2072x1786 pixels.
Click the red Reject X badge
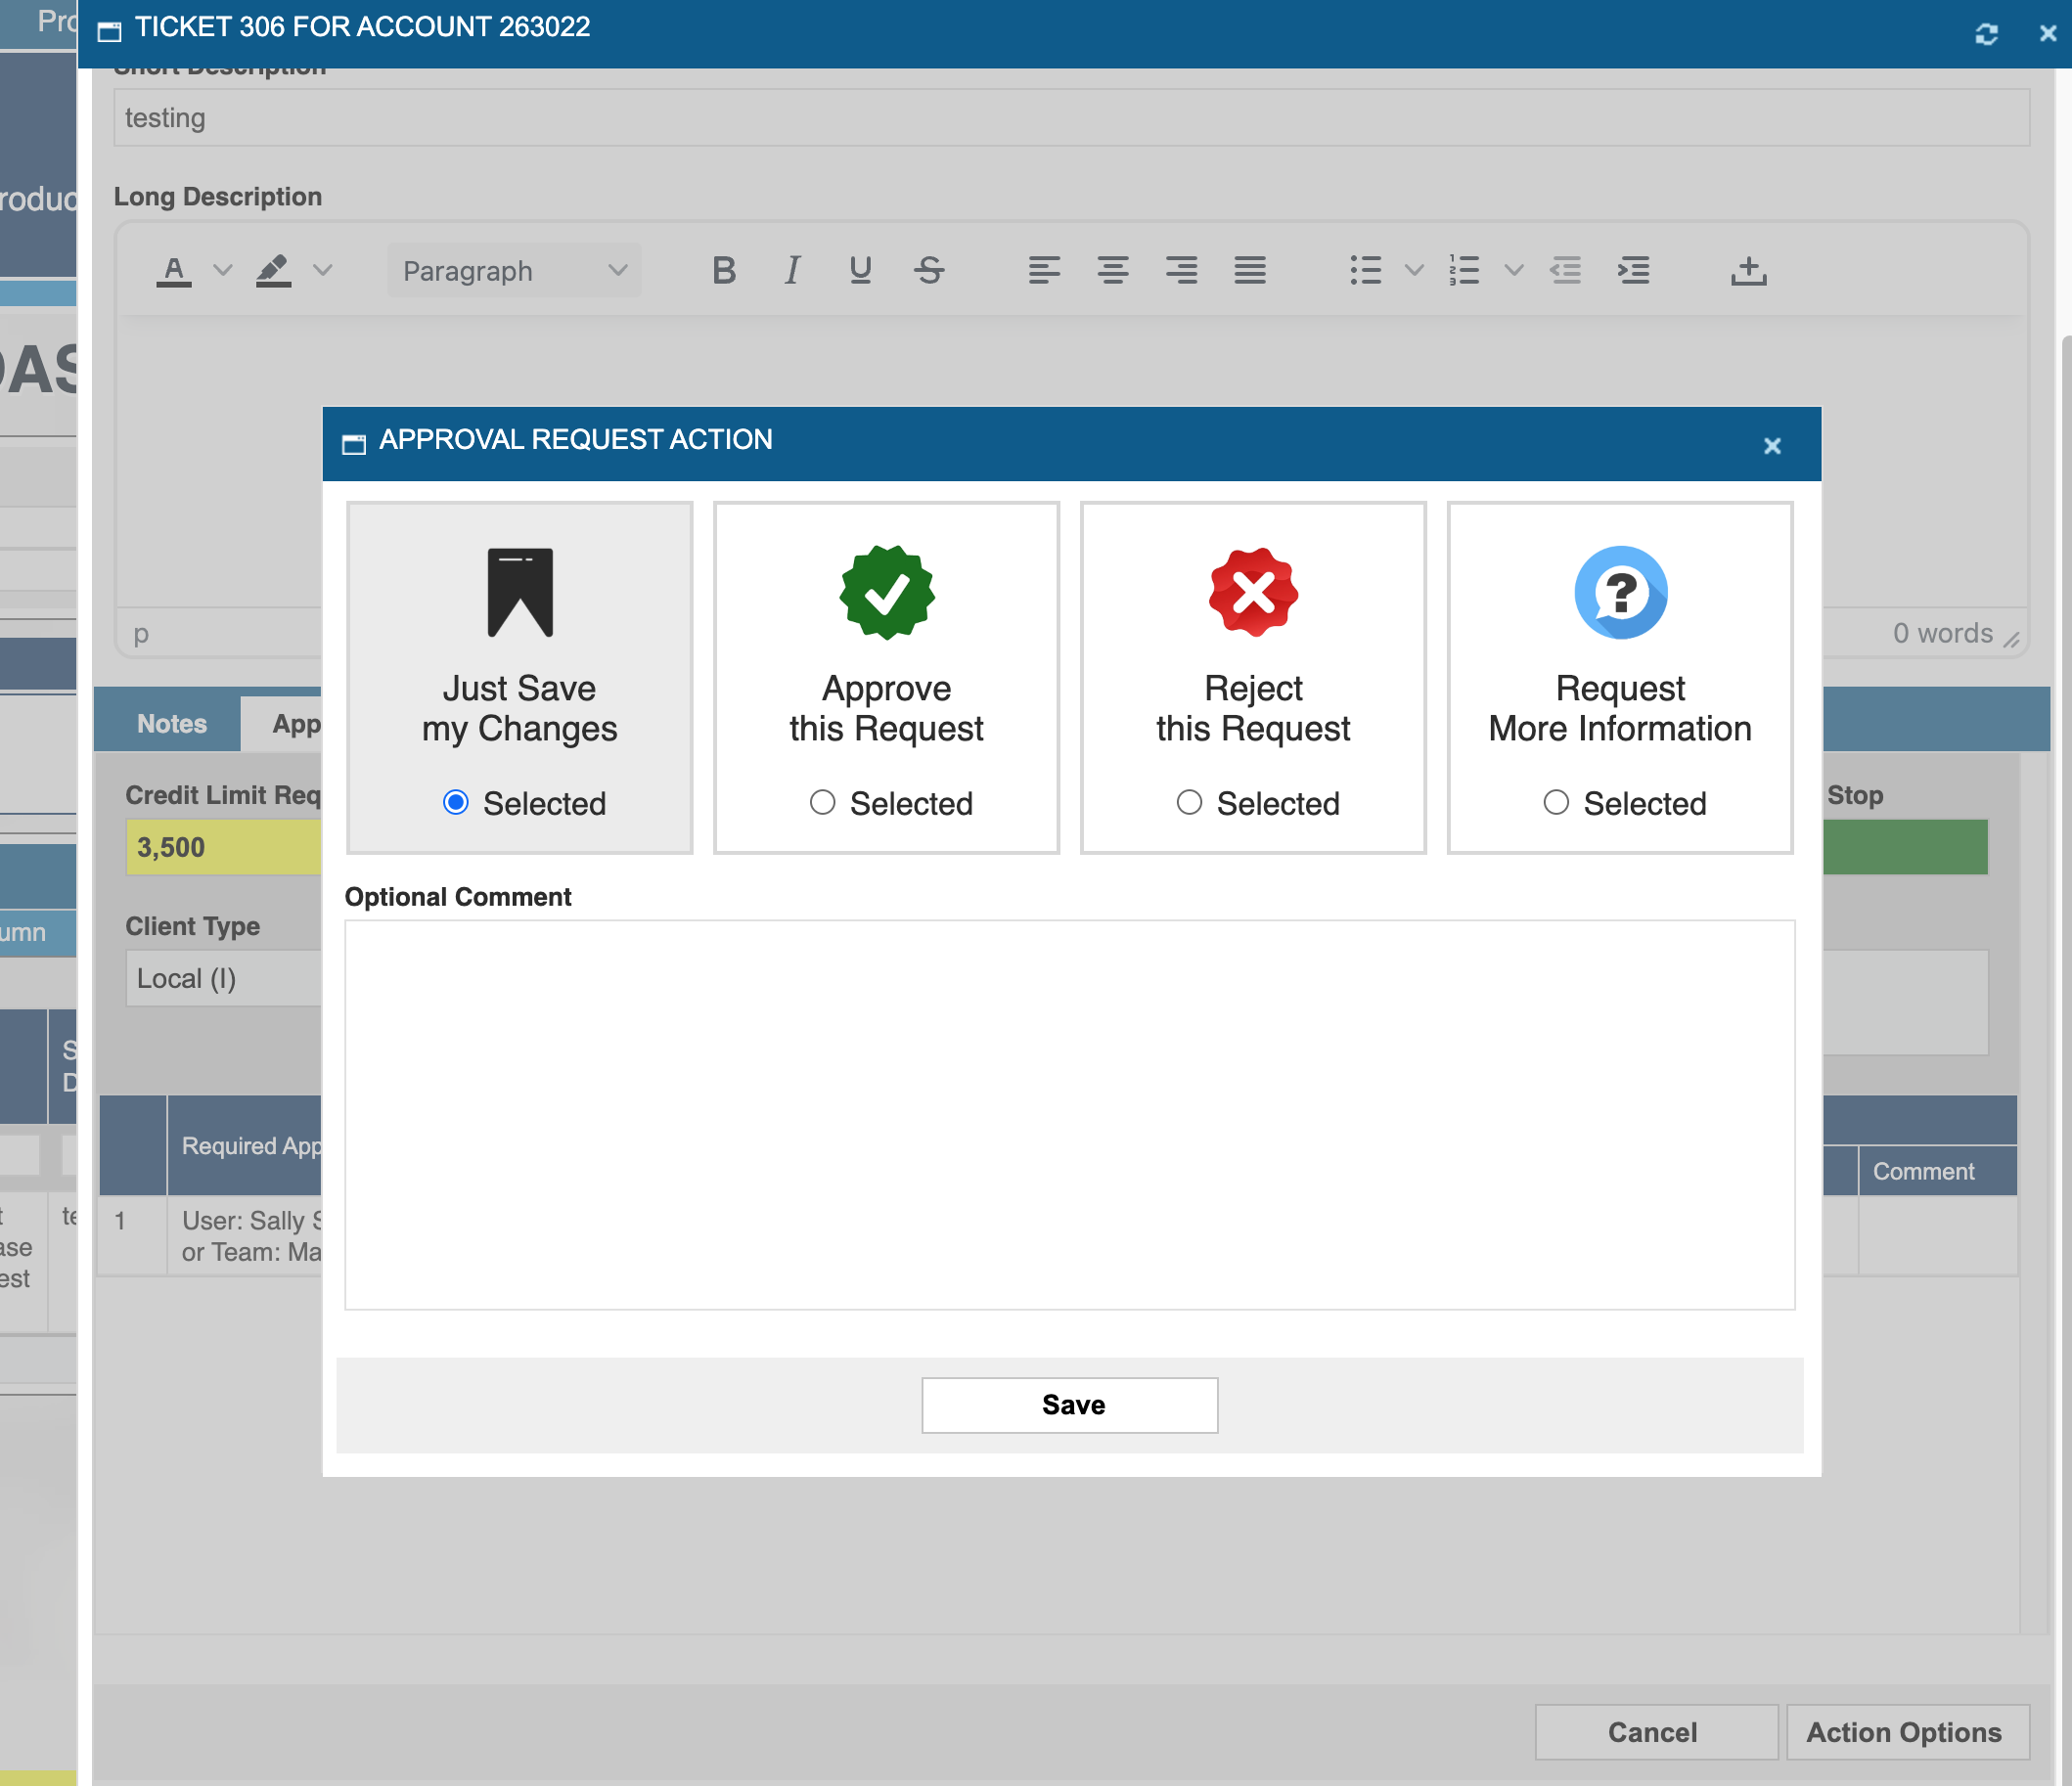1252,592
